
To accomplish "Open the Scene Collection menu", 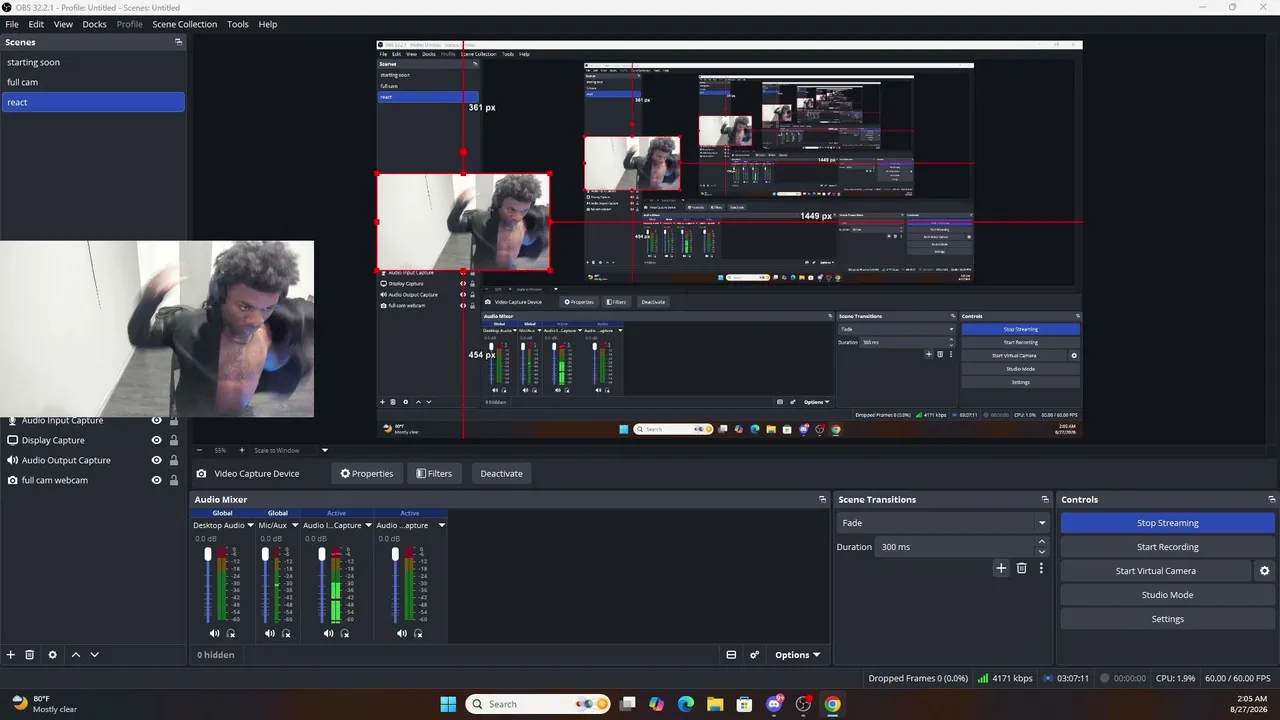I will (x=184, y=24).
